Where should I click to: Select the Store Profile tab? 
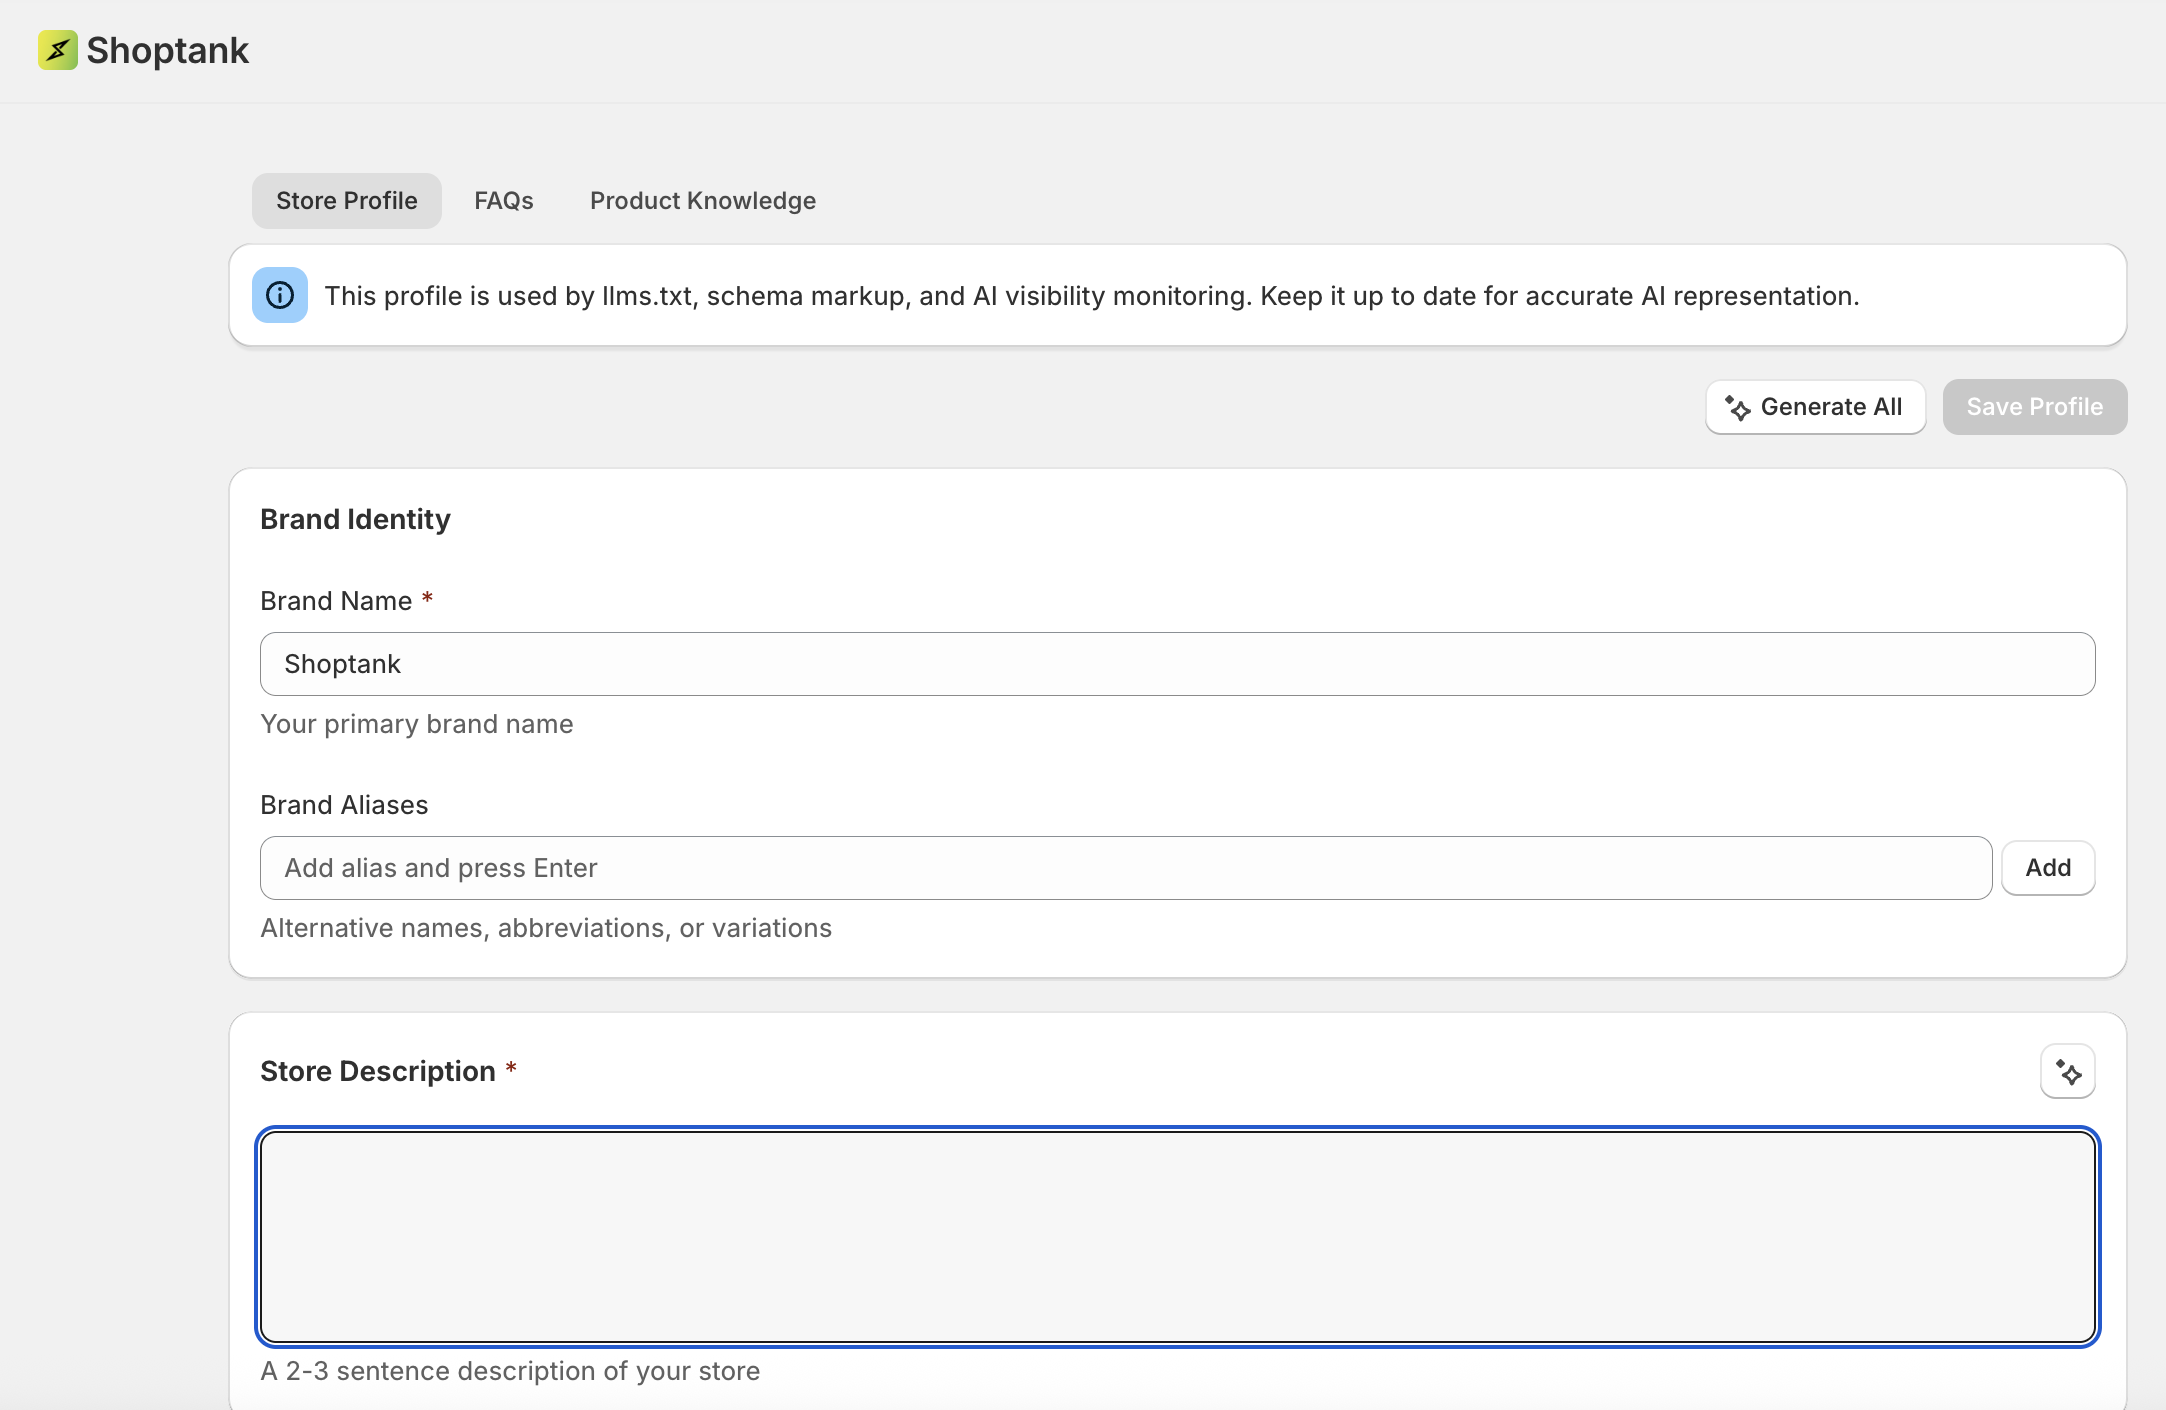tap(346, 201)
